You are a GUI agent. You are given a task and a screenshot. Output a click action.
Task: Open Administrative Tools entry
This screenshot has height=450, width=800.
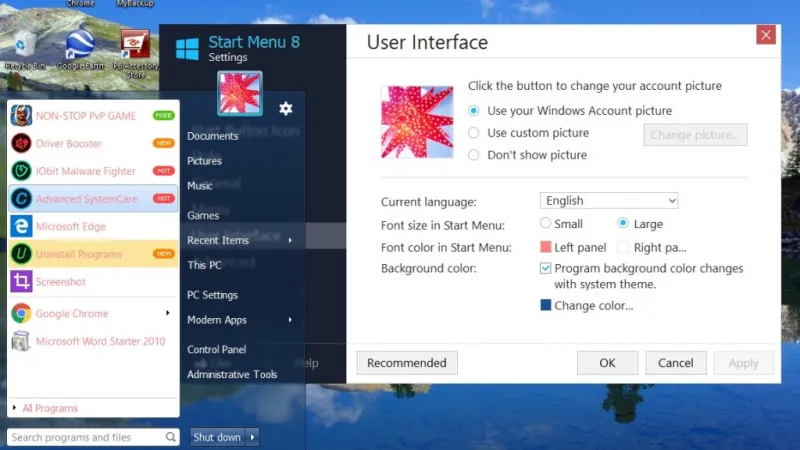pyautogui.click(x=232, y=374)
